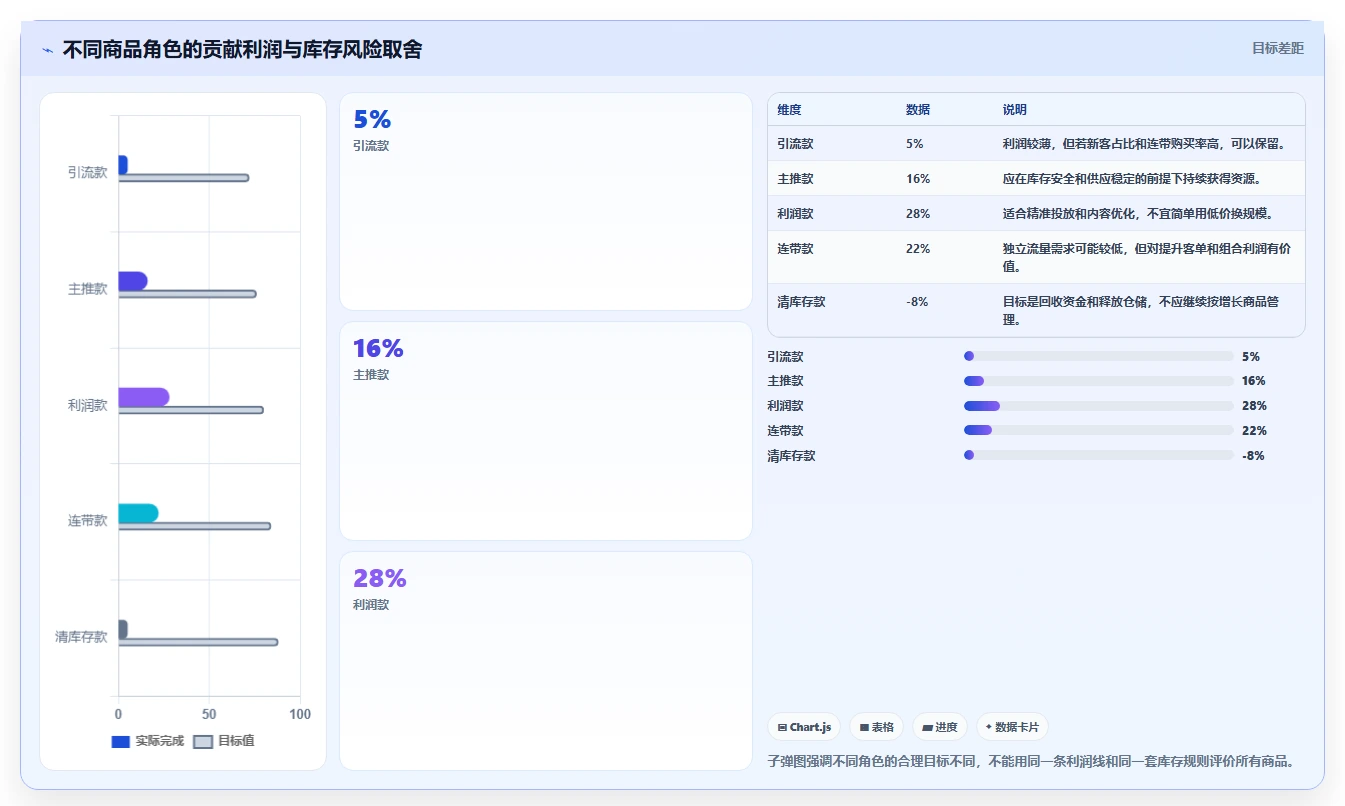Click the lightning icon beside the page title
The image size is (1345, 806).
[48, 50]
